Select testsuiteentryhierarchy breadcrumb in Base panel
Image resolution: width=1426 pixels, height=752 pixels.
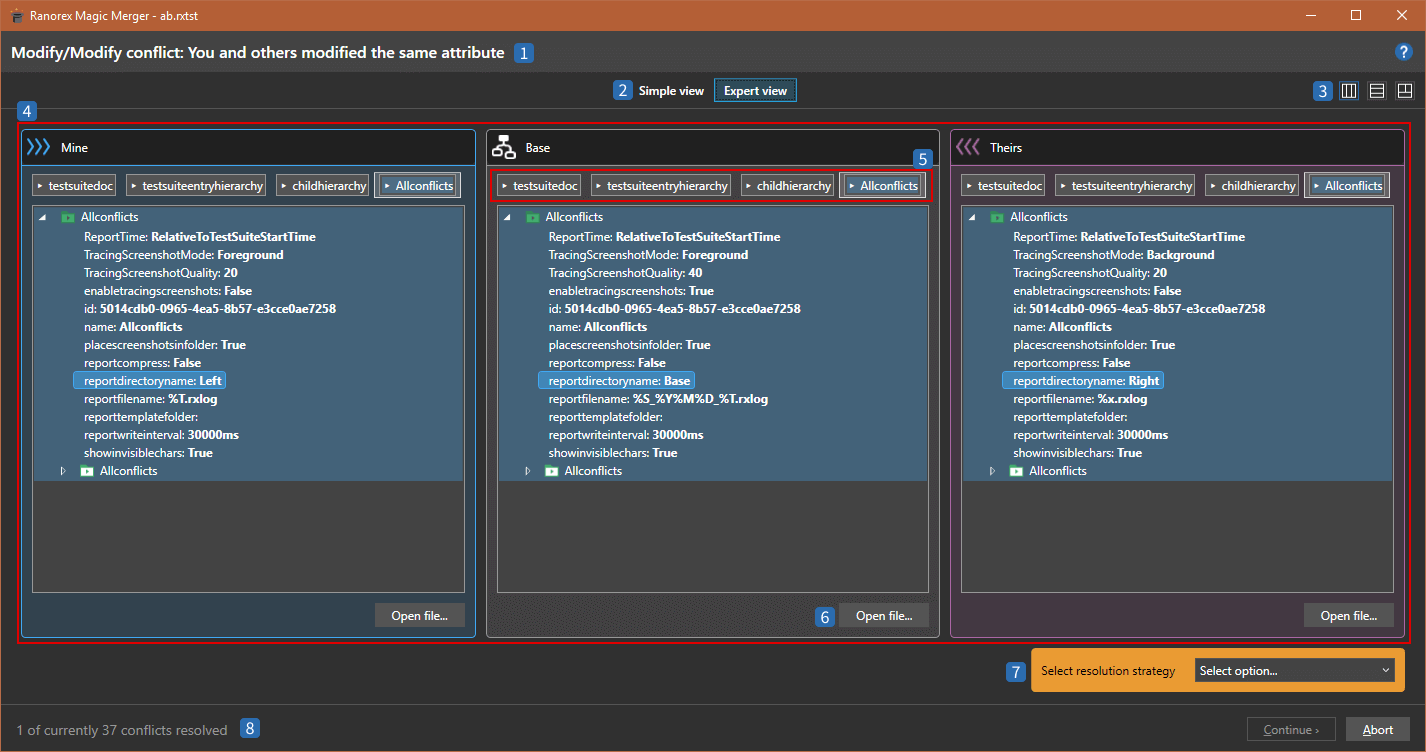pyautogui.click(x=661, y=185)
